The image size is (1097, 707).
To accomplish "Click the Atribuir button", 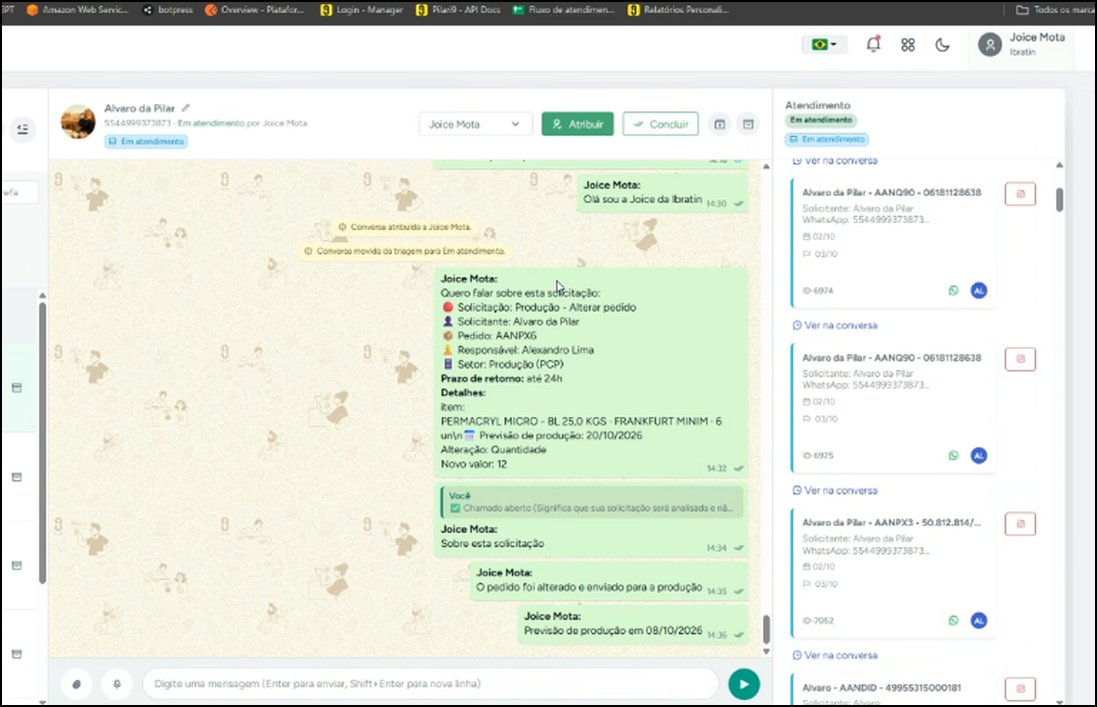I will coord(577,124).
